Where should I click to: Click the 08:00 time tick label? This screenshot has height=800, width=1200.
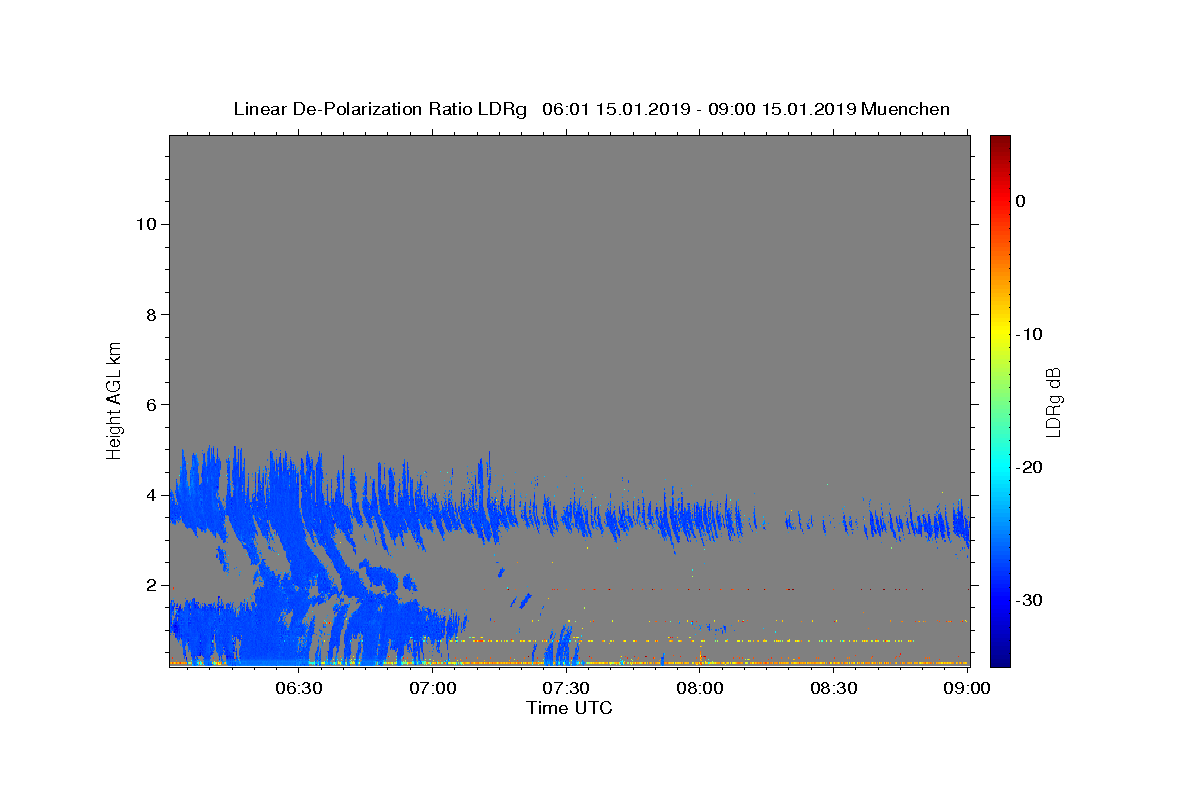(x=700, y=688)
